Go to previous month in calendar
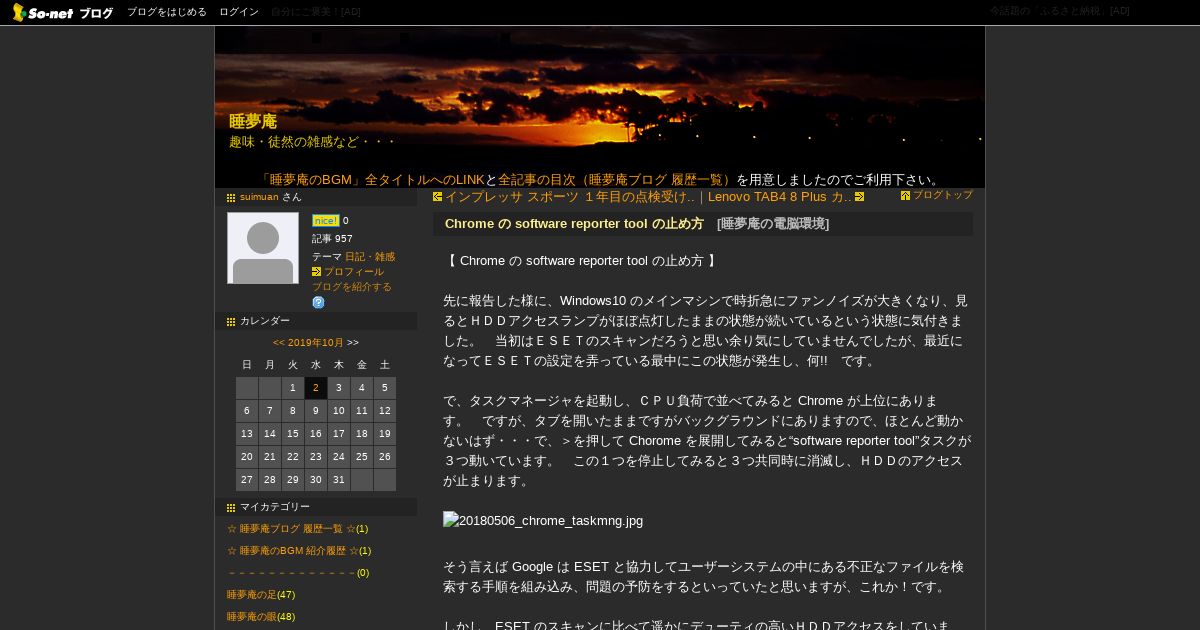The height and width of the screenshot is (630, 1200). tap(279, 343)
